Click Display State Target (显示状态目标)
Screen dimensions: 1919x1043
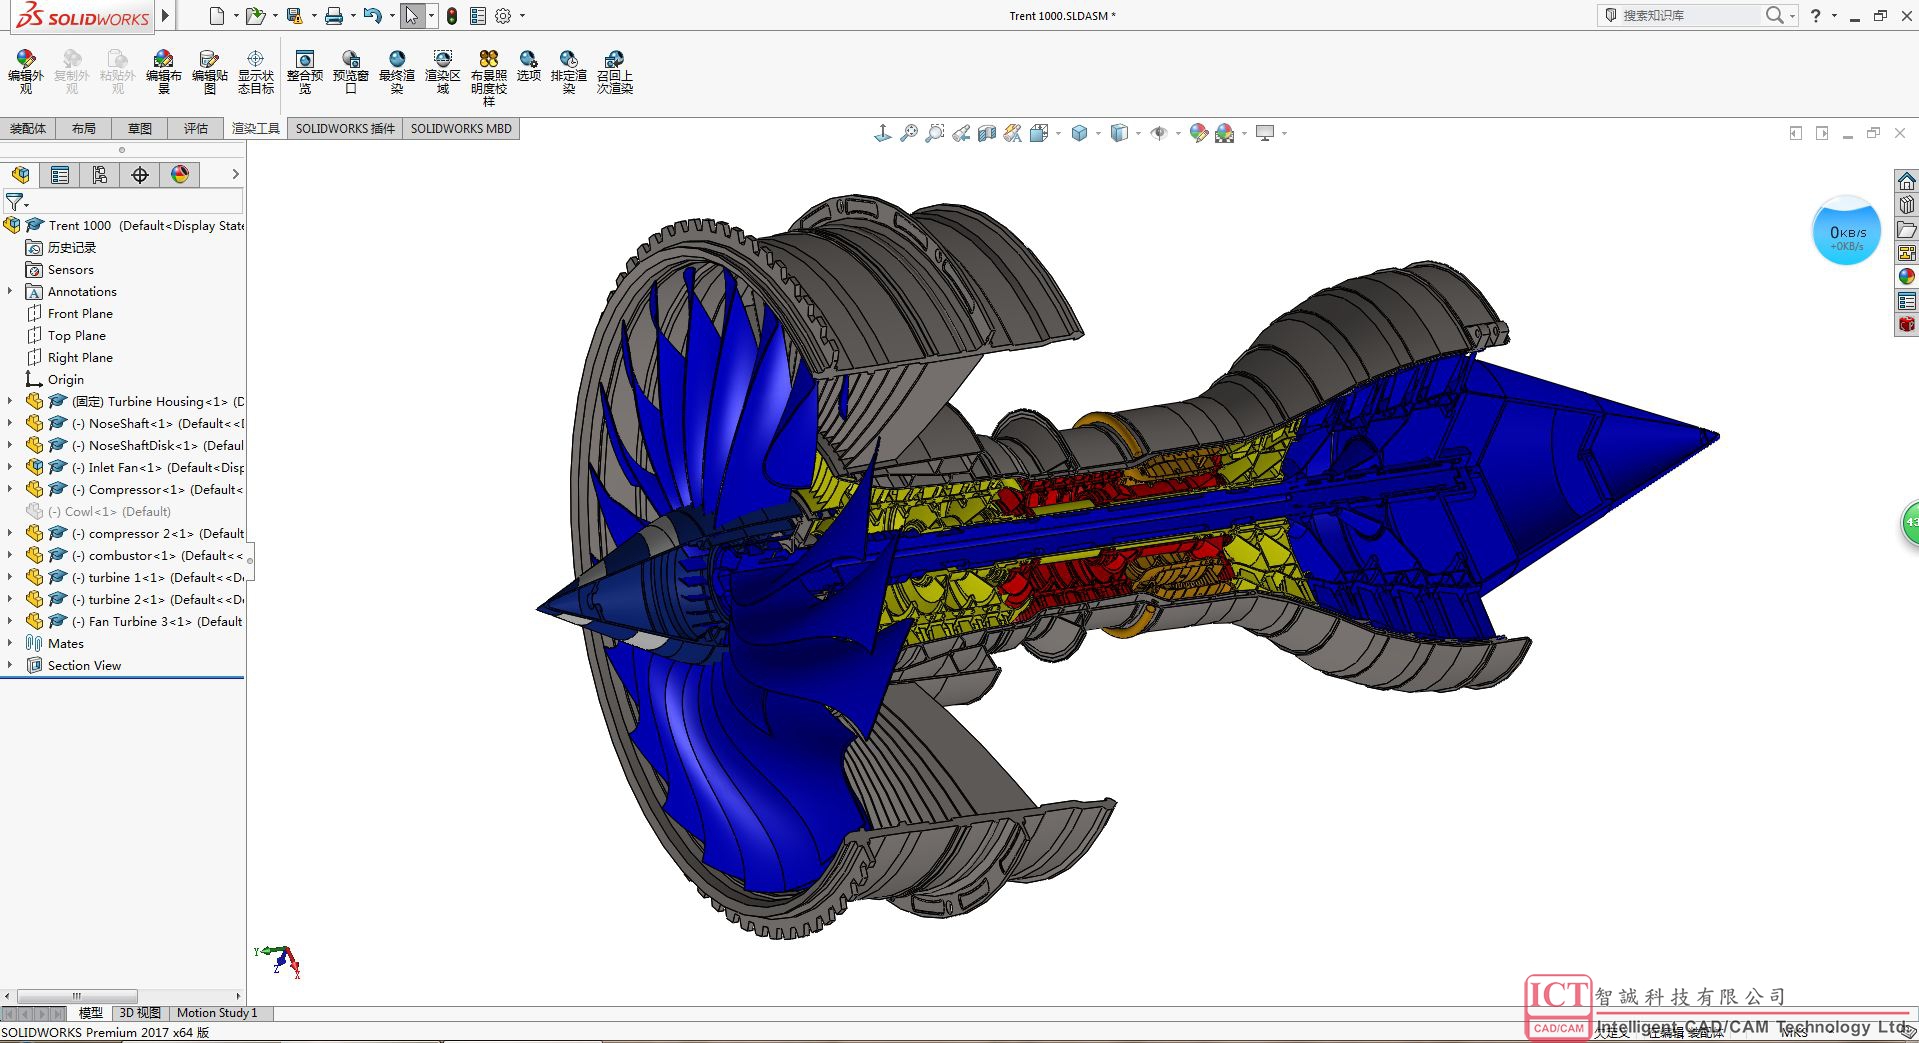[x=256, y=72]
